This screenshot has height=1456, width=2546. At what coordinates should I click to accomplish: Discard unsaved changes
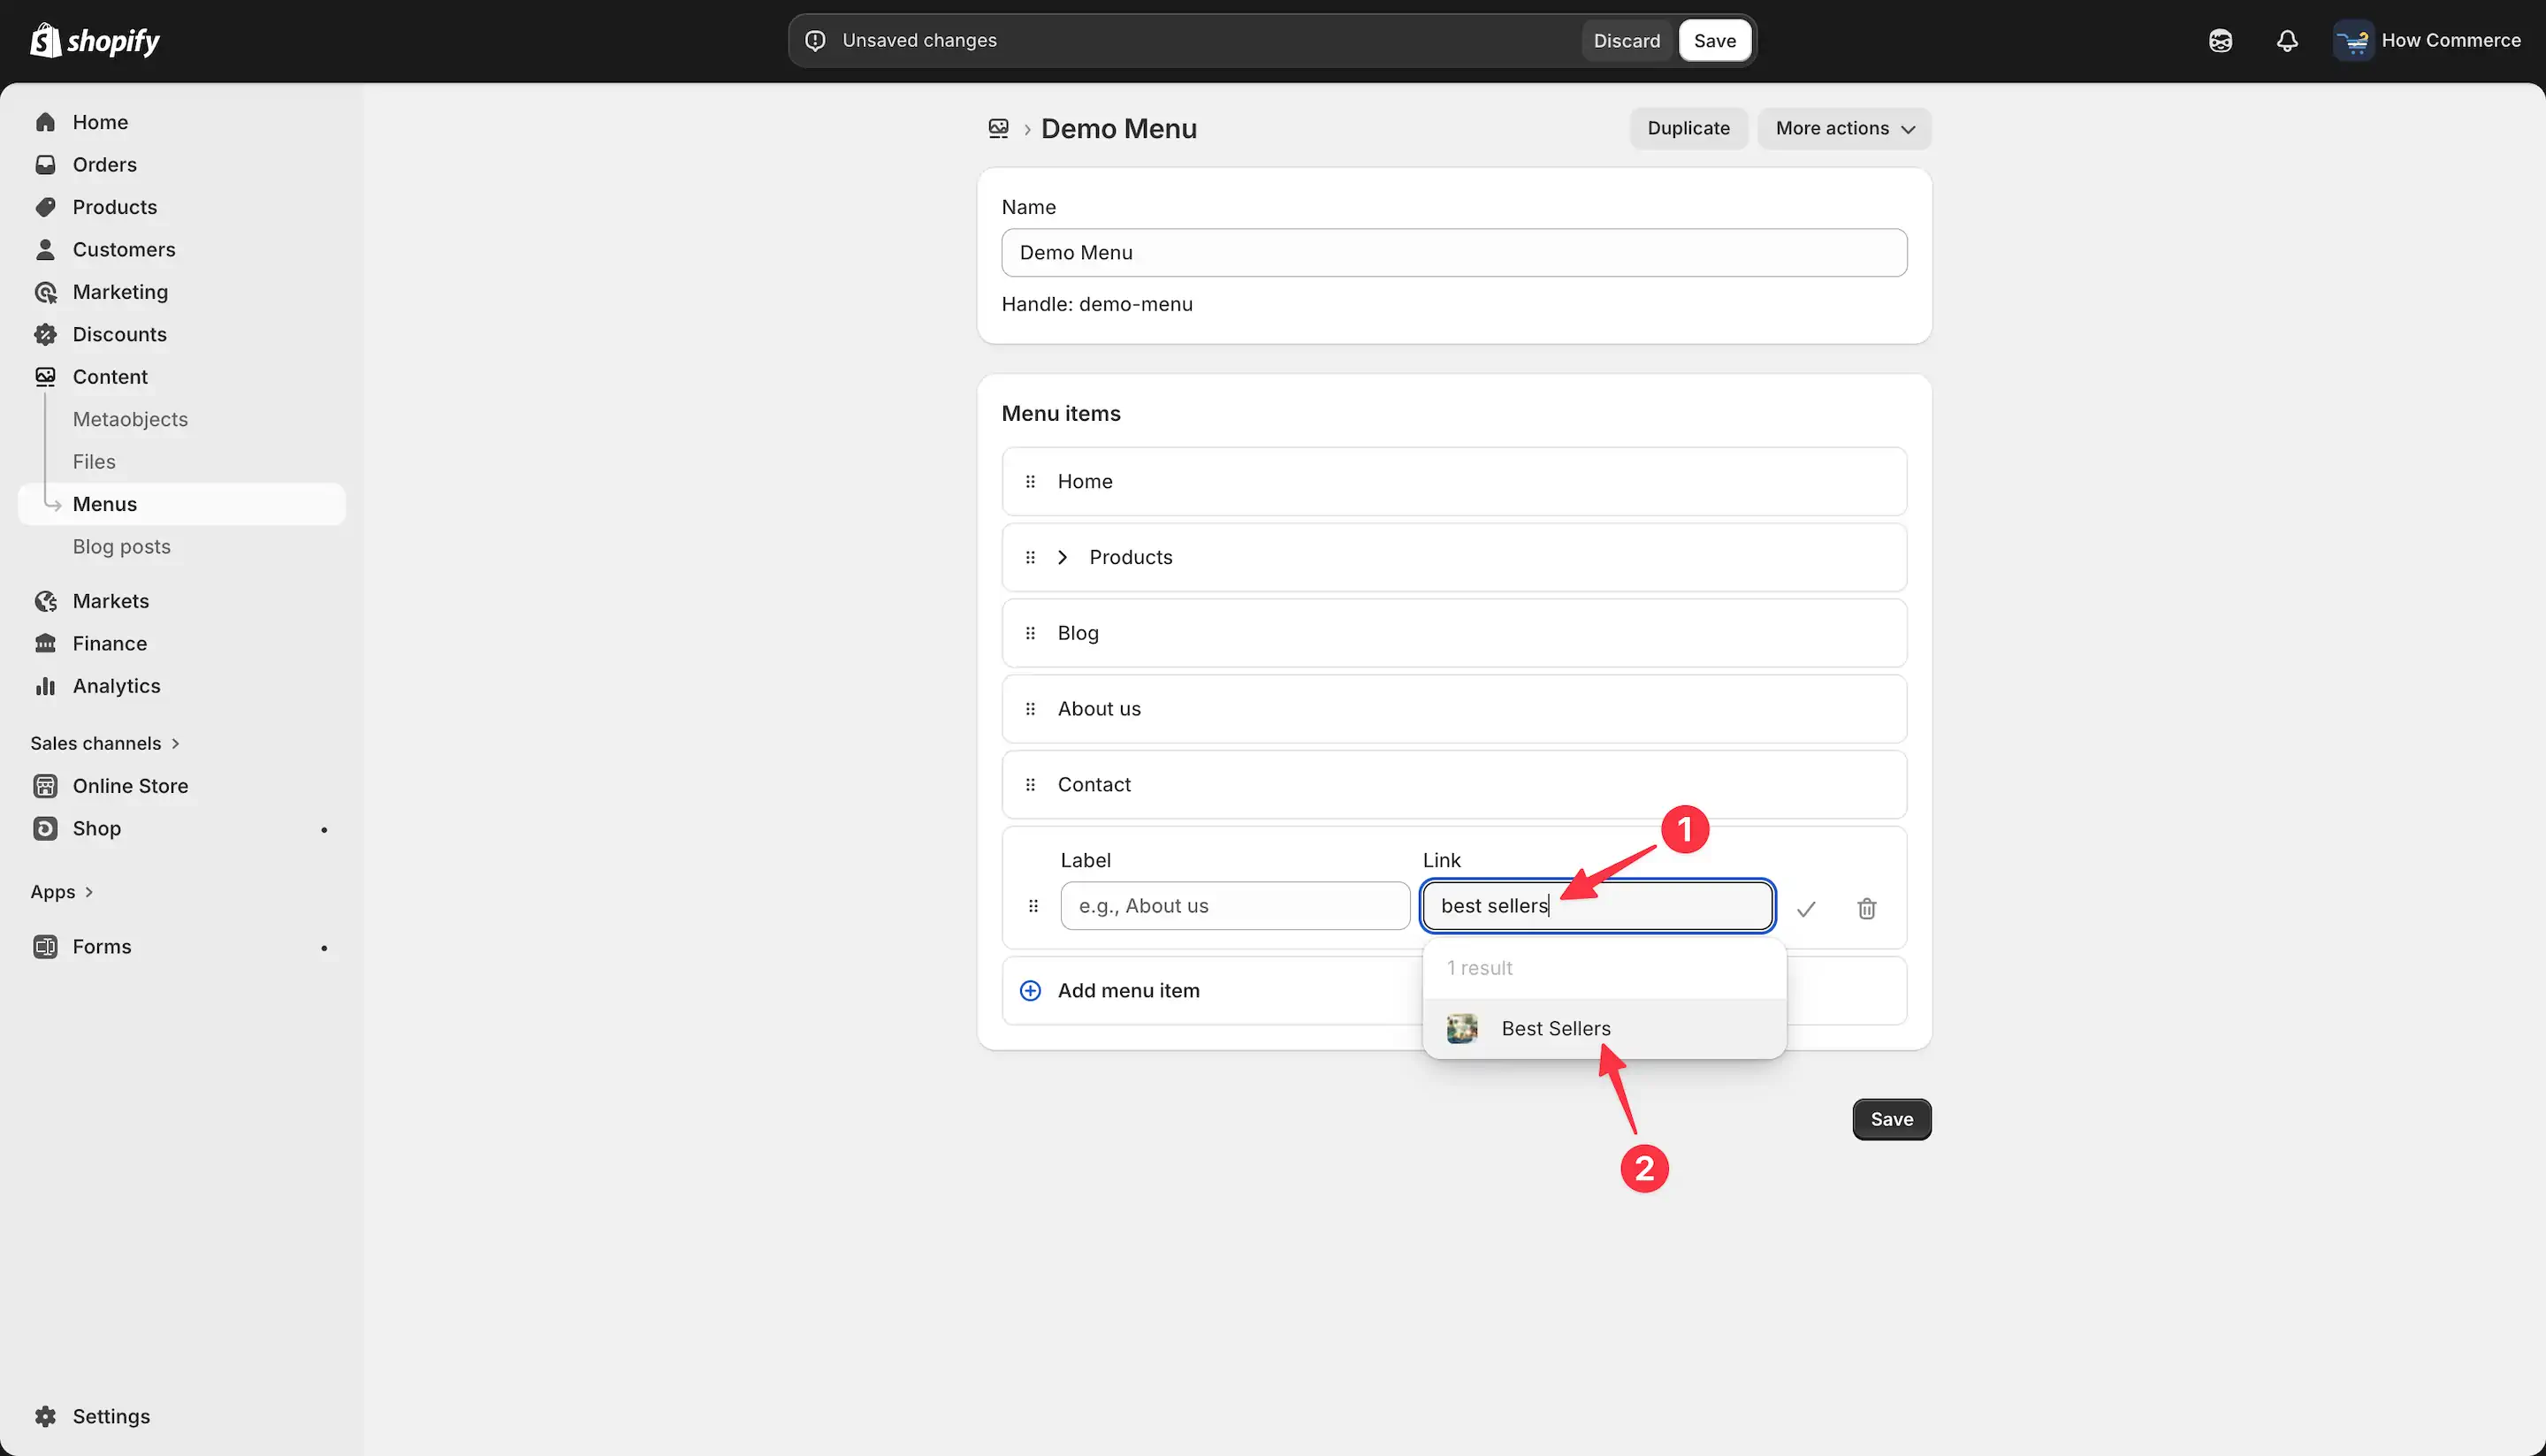pos(1626,41)
